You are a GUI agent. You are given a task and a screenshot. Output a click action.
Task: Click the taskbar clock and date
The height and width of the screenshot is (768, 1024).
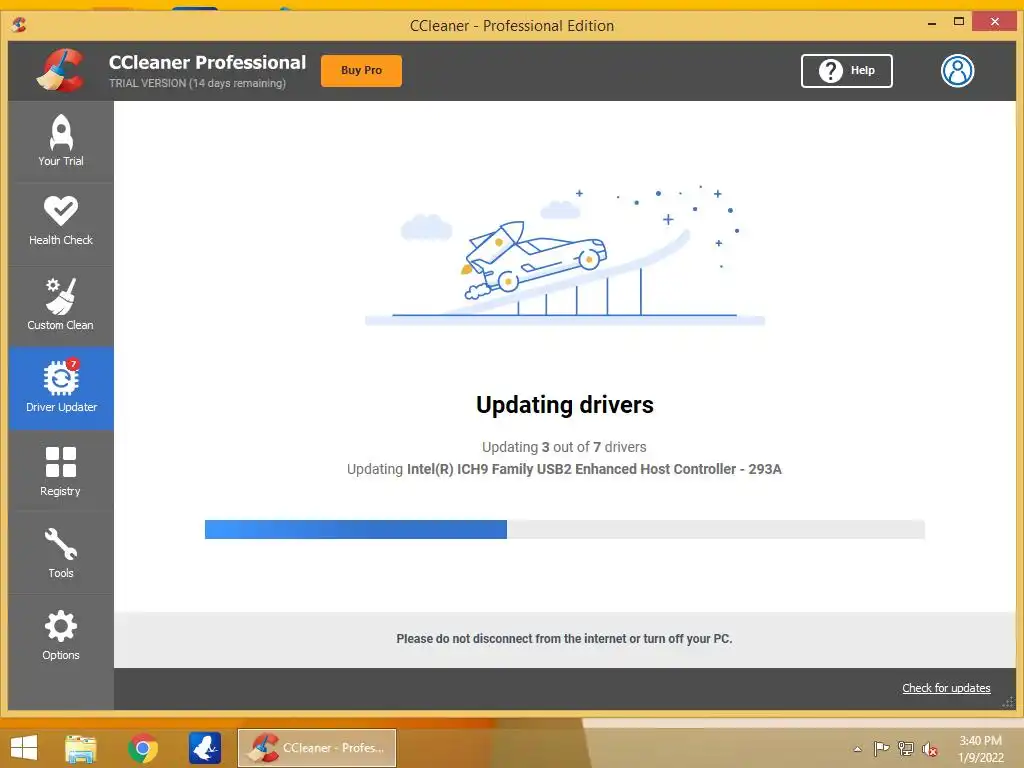[x=981, y=749]
